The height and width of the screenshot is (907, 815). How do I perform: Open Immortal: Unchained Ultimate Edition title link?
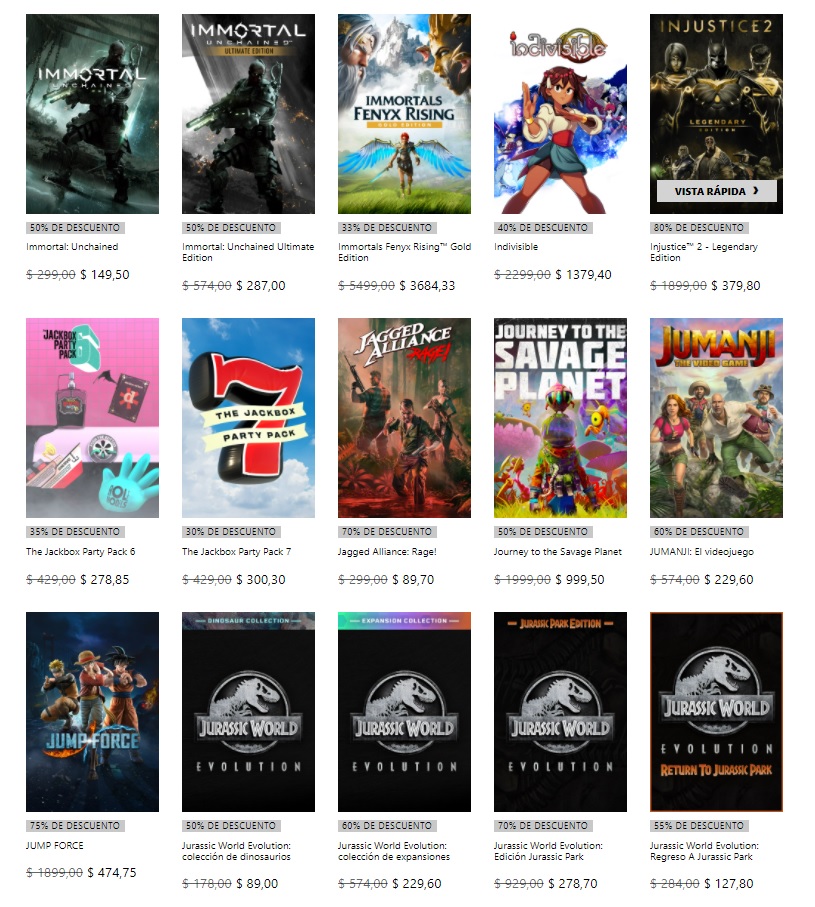click(248, 252)
